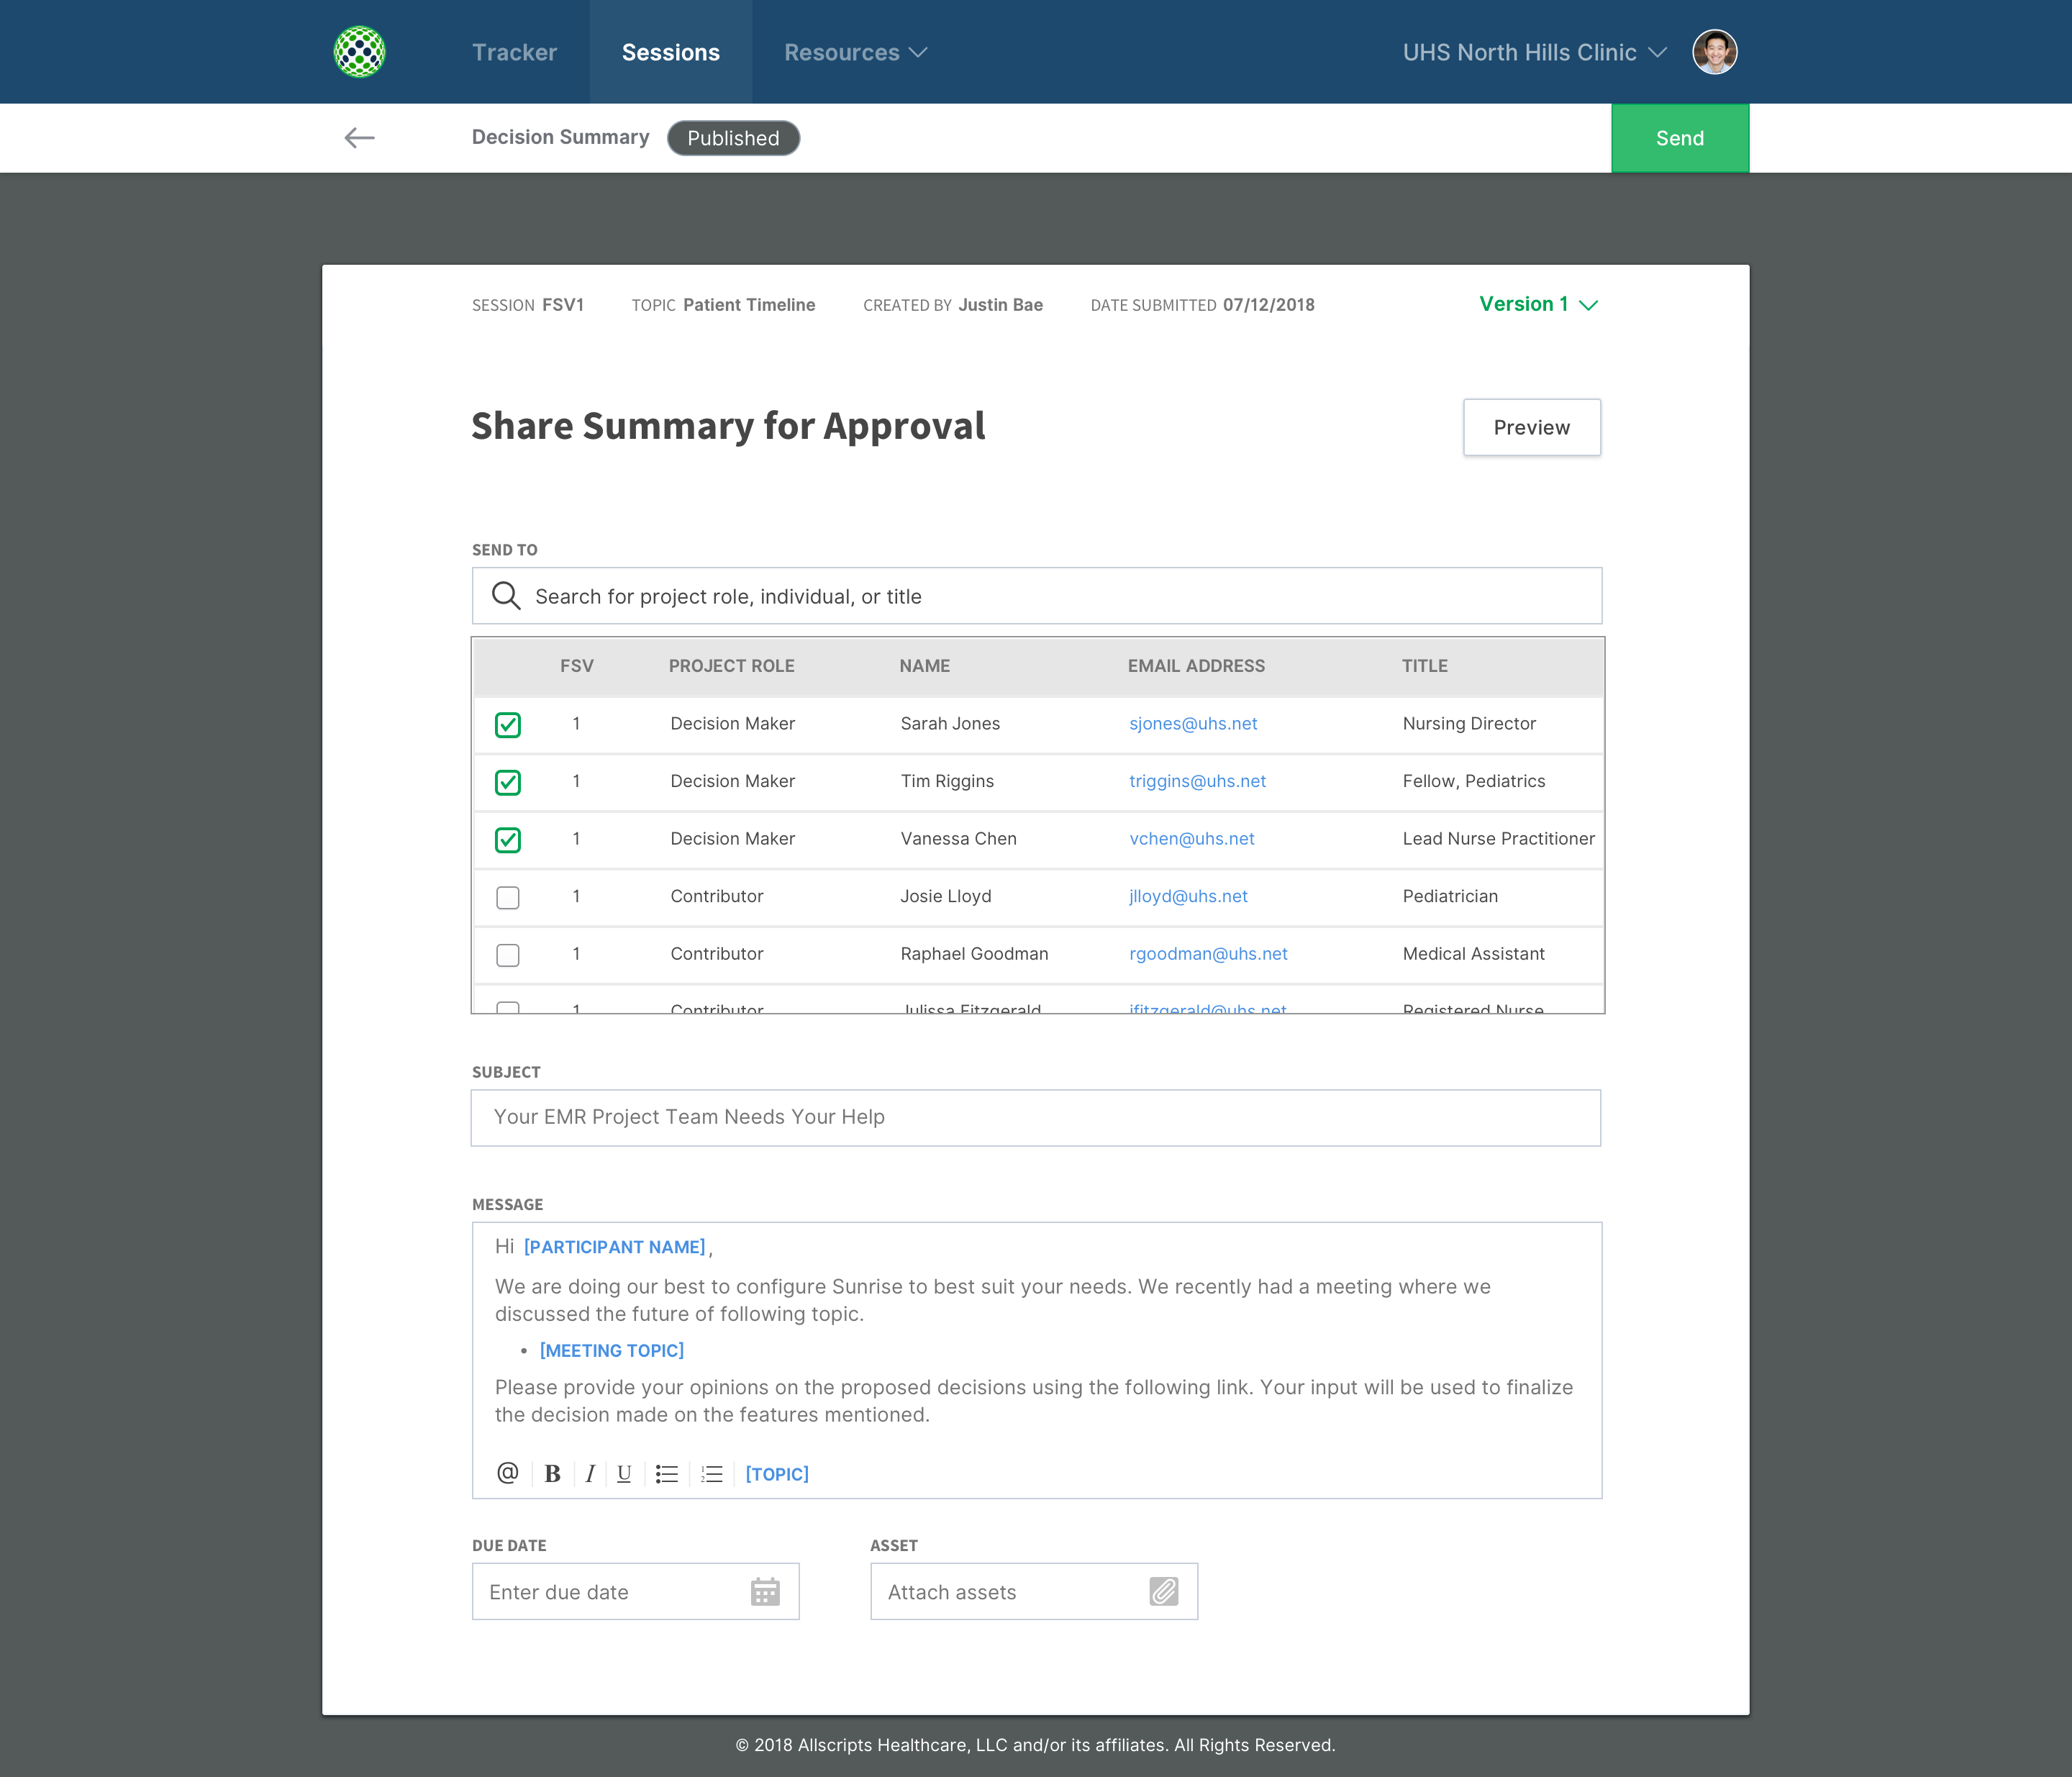This screenshot has width=2072, height=1777.
Task: Open the user profile avatar
Action: (x=1714, y=52)
